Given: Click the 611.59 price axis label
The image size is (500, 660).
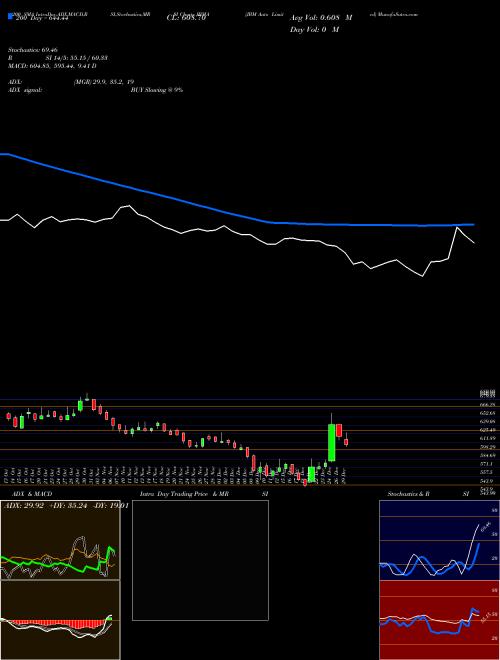Looking at the screenshot, I should (x=489, y=438).
